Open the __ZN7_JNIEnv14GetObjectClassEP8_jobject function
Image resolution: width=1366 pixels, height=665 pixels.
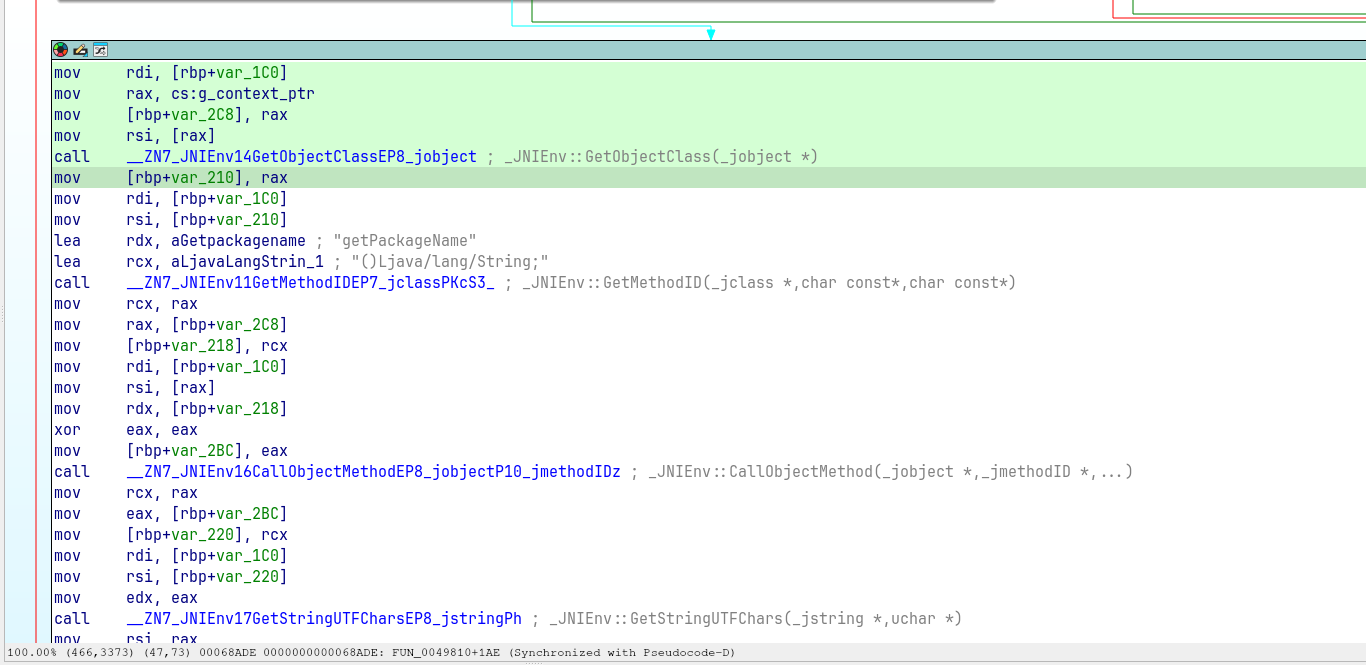(300, 156)
